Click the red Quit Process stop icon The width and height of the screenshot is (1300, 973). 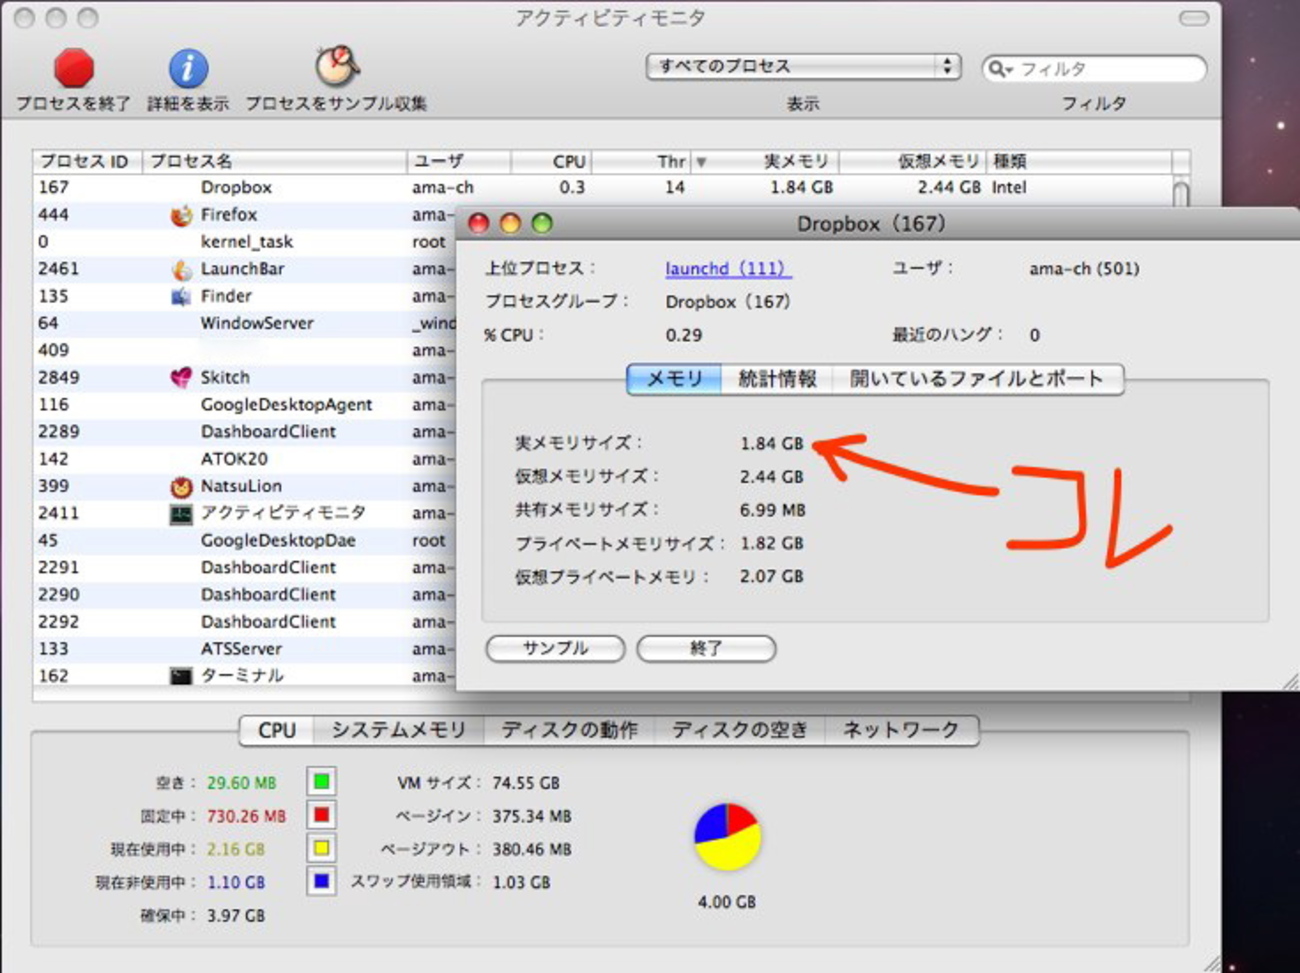point(73,68)
